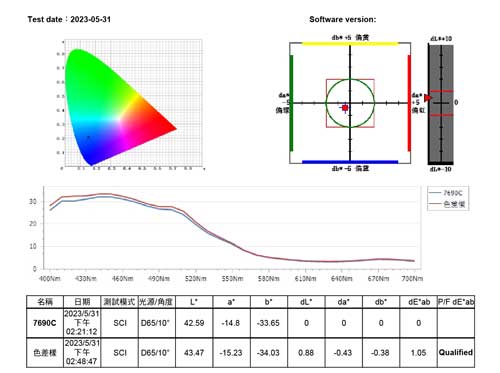Click the Qualified result cell
Screen dimensions: 500x373
[456, 353]
